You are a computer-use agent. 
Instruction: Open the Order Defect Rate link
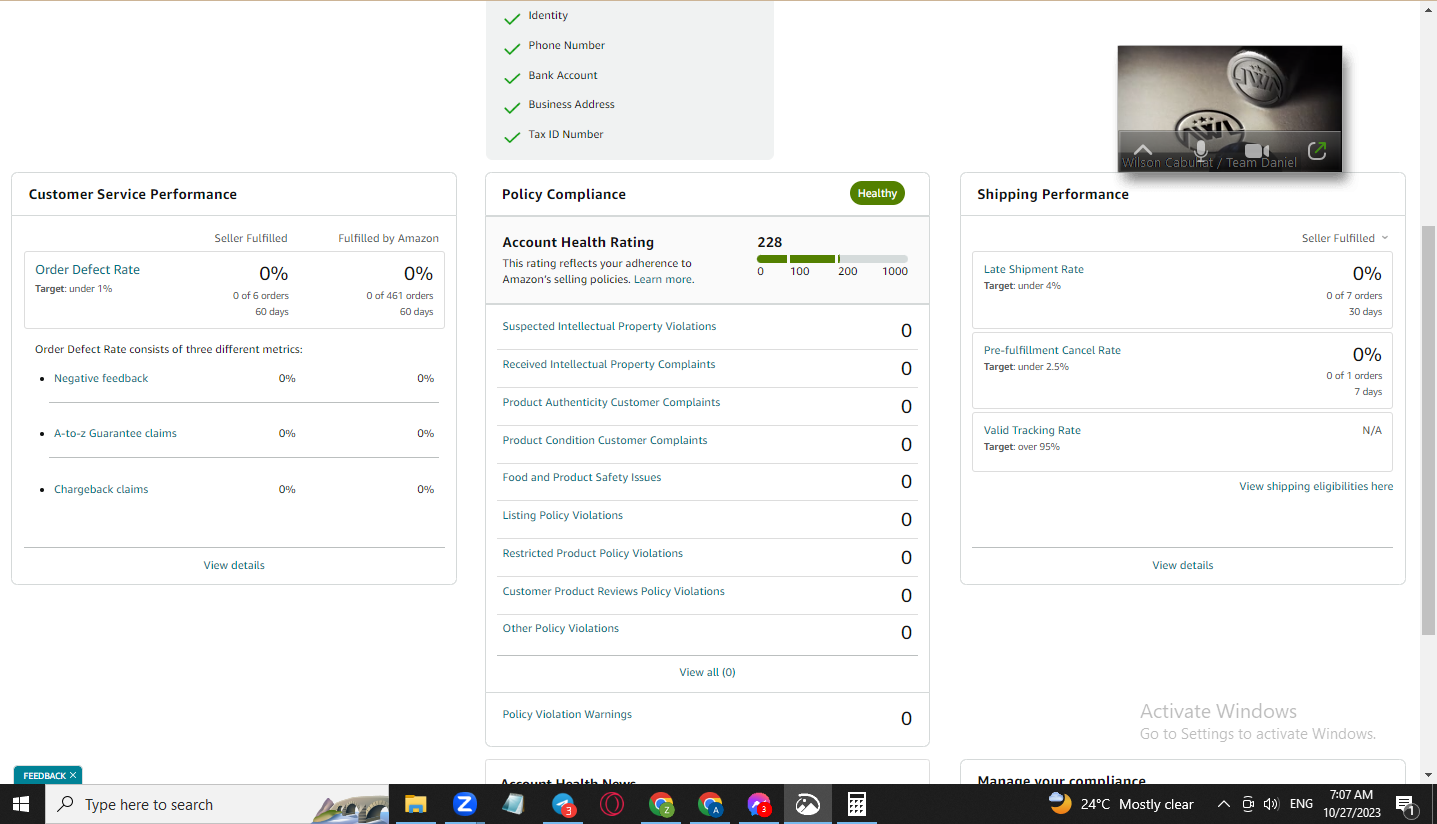click(87, 269)
